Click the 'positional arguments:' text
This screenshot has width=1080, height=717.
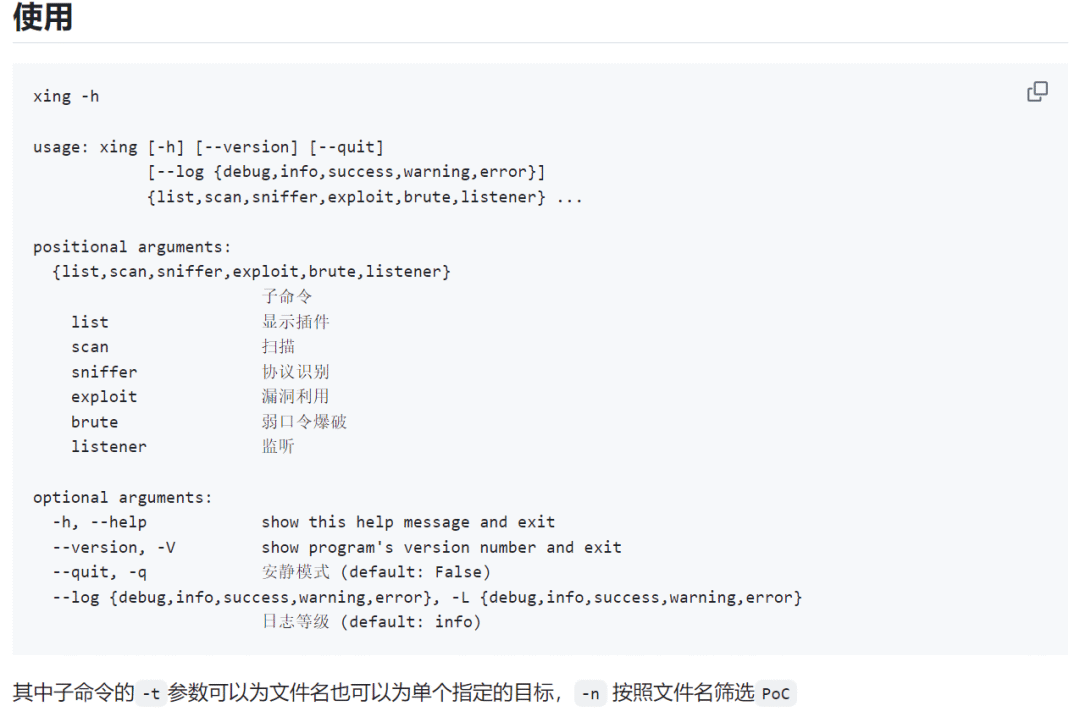[132, 247]
